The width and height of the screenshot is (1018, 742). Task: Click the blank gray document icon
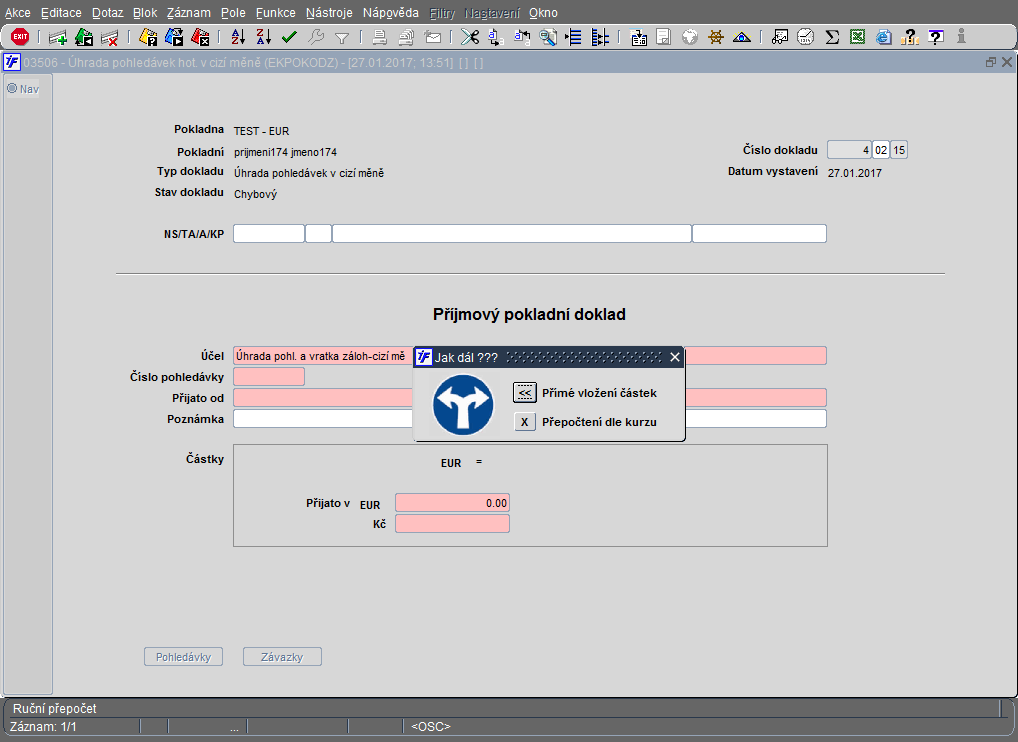click(x=664, y=38)
